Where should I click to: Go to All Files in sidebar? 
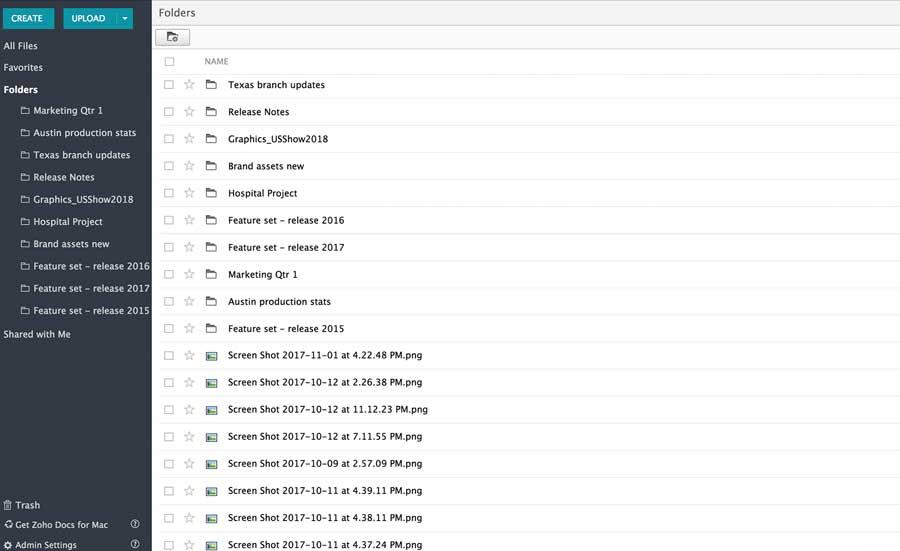[21, 46]
